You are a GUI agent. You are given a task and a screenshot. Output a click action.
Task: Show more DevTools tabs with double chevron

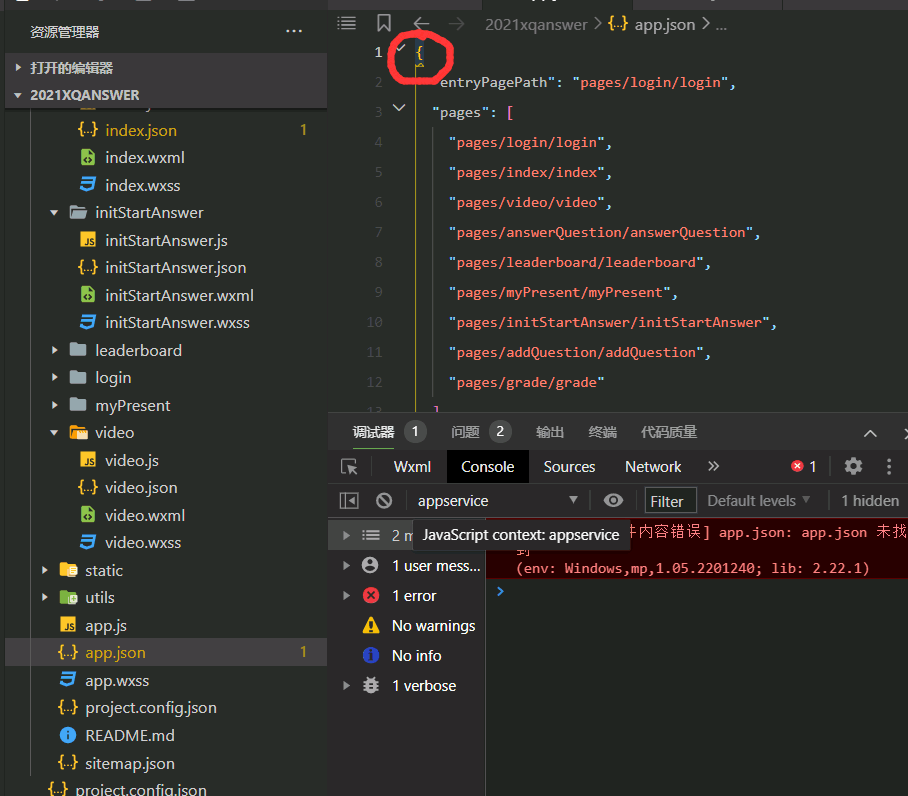point(713,466)
